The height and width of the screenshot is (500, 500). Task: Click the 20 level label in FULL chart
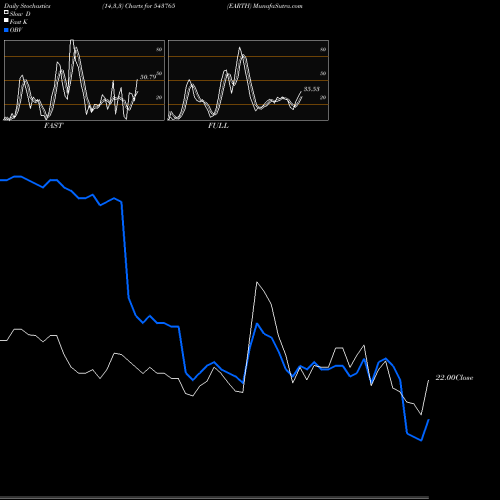323,97
